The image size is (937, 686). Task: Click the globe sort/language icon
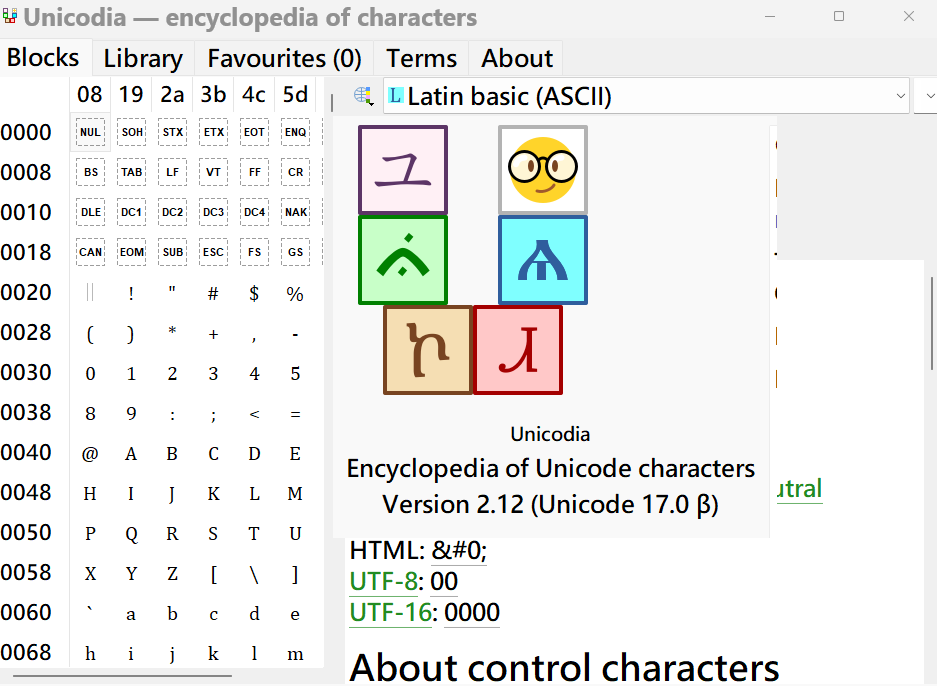point(363,96)
